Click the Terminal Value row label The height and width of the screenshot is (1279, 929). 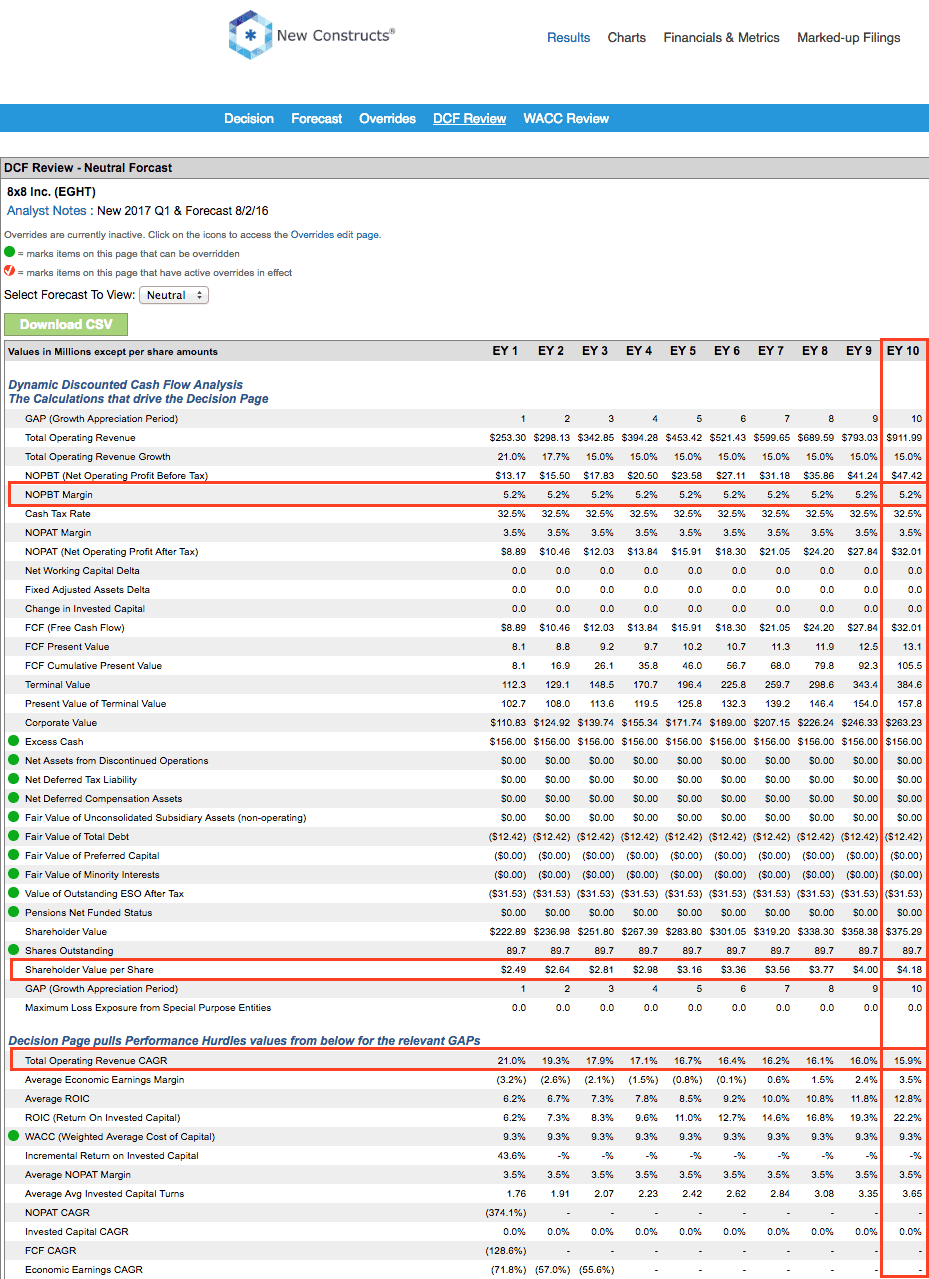[57, 684]
